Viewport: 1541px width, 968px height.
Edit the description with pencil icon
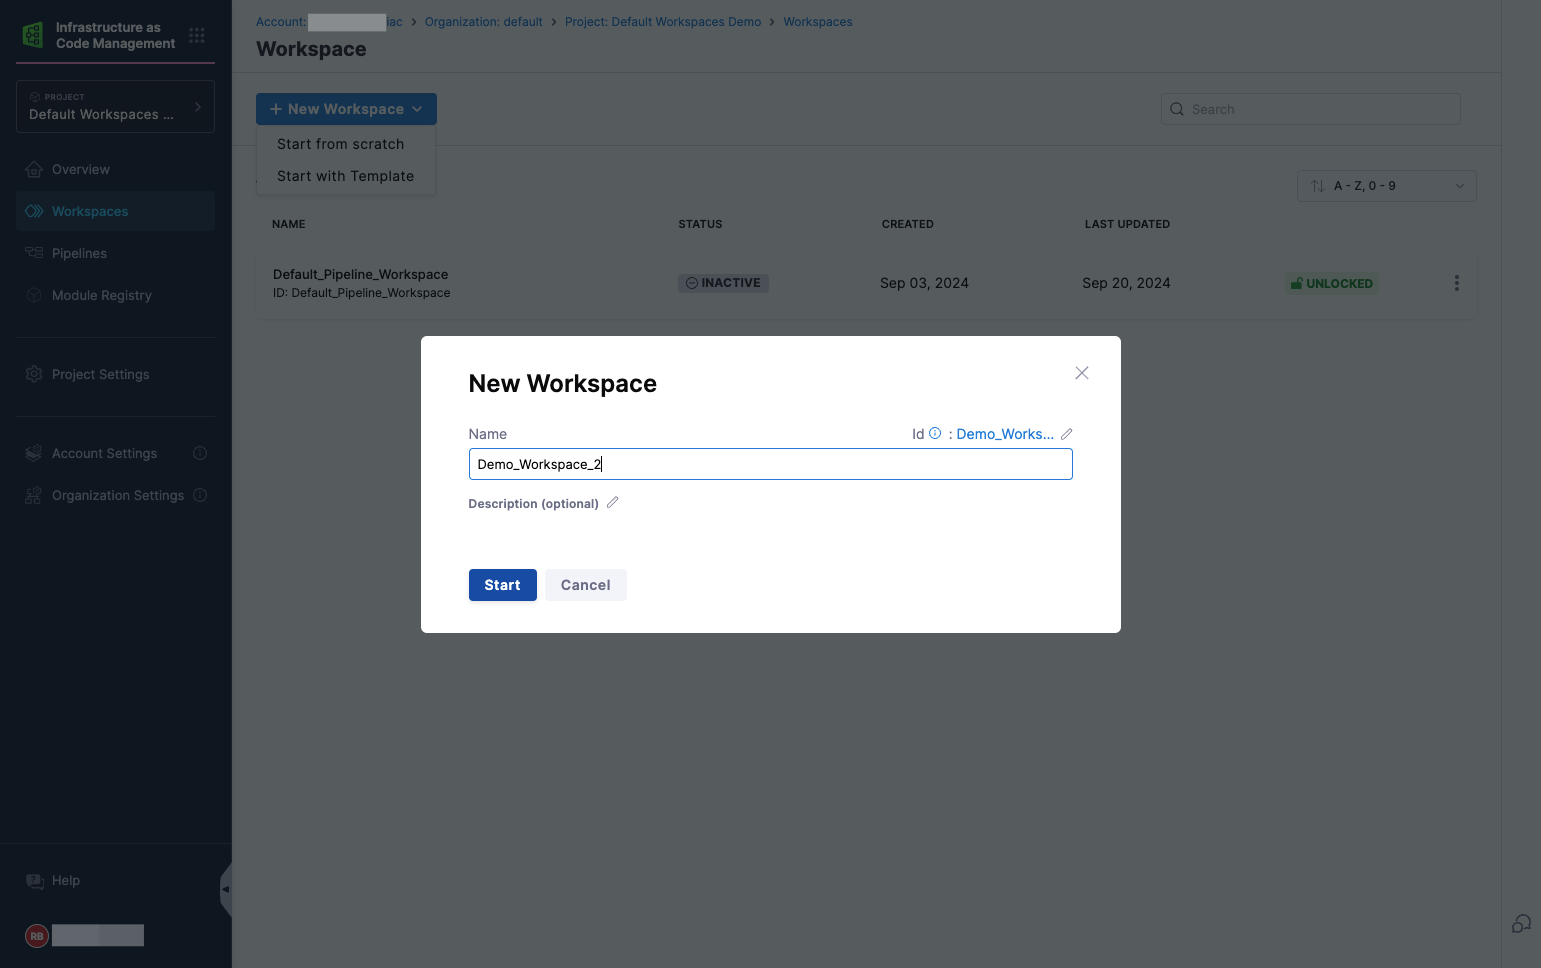(x=613, y=502)
